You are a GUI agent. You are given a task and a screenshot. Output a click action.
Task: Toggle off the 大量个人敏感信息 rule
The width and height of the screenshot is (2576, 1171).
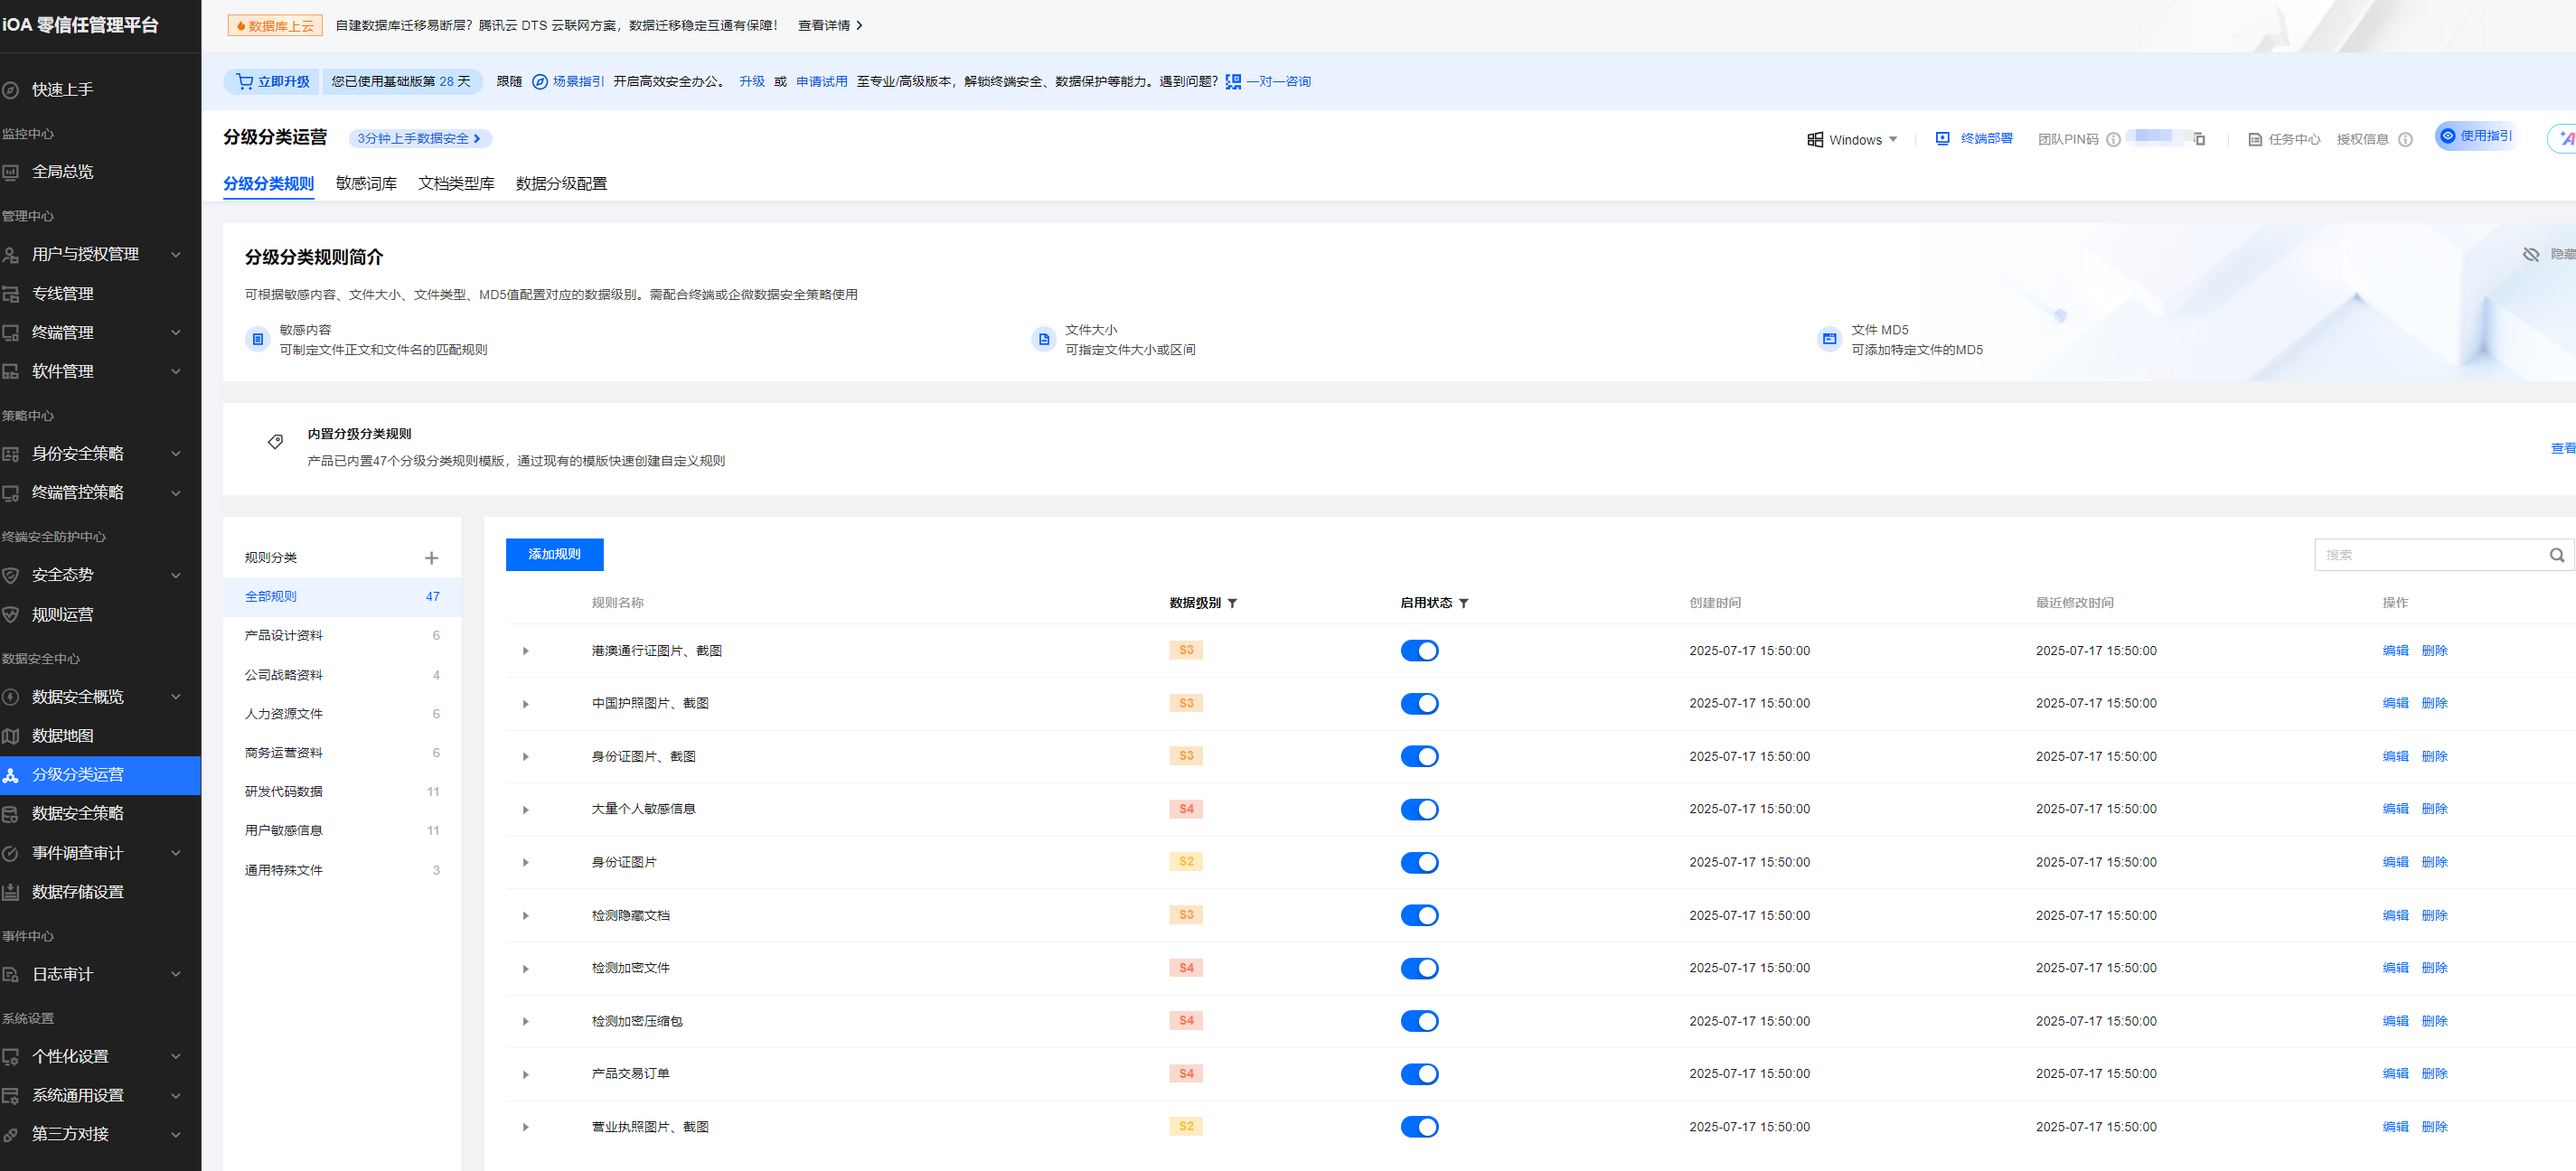1418,809
